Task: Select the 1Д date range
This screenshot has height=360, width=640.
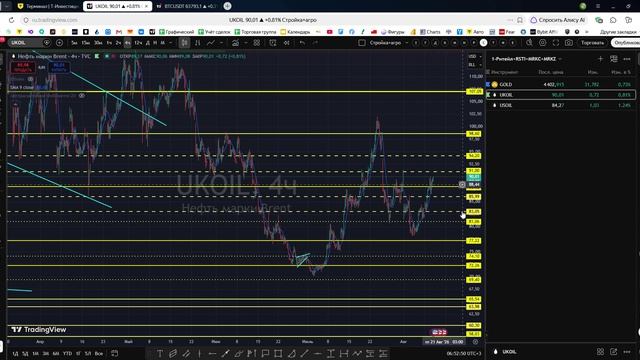Action: (16, 353)
